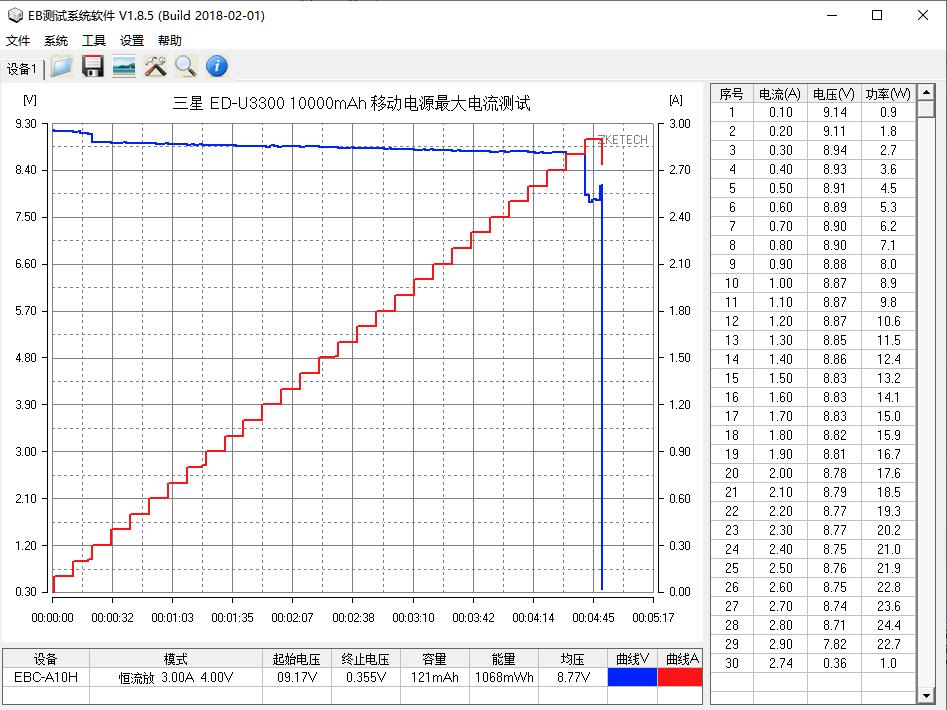The height and width of the screenshot is (710, 947).
Task: Click the 模式 column header
Action: click(176, 659)
